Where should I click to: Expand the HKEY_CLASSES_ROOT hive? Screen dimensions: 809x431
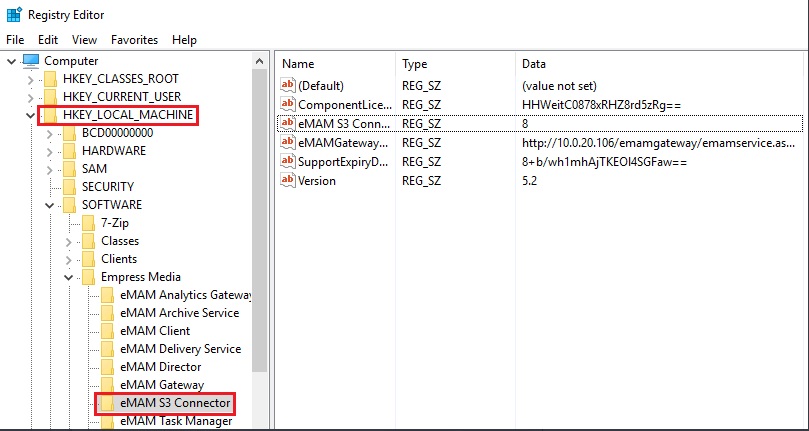tap(30, 79)
